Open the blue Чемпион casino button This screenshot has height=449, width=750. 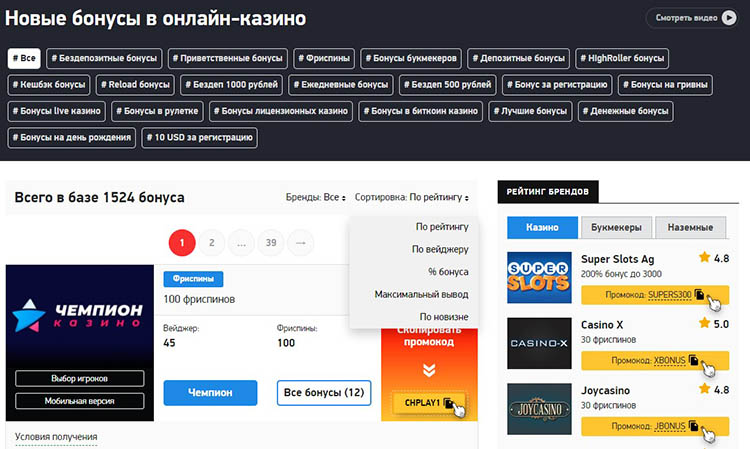210,393
